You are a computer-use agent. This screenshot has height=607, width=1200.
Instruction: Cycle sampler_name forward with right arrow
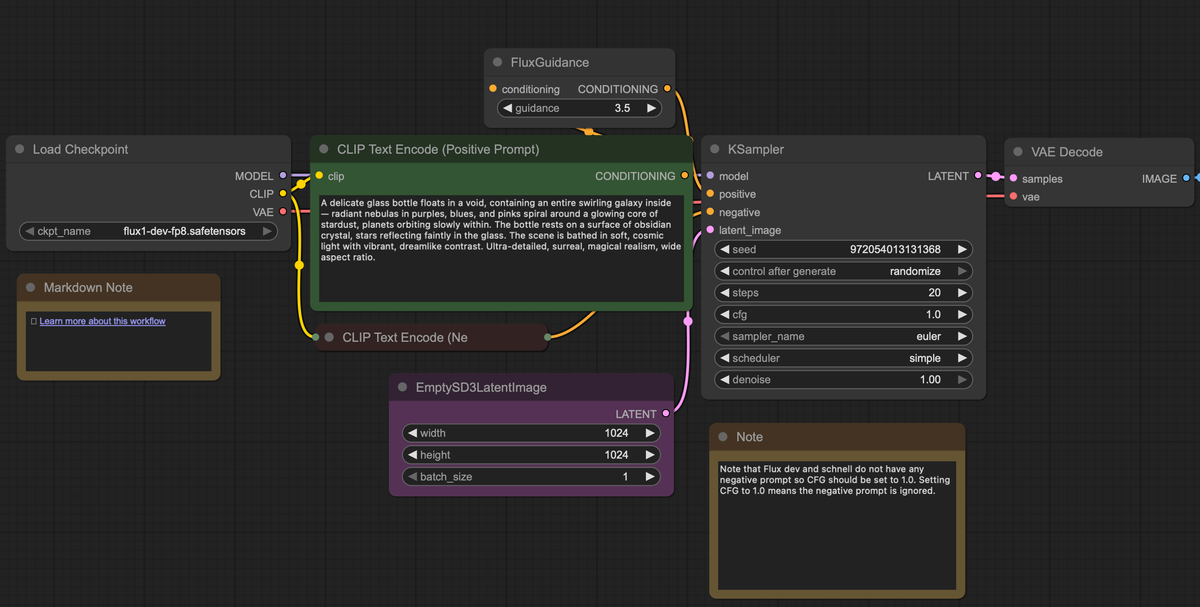click(x=962, y=336)
